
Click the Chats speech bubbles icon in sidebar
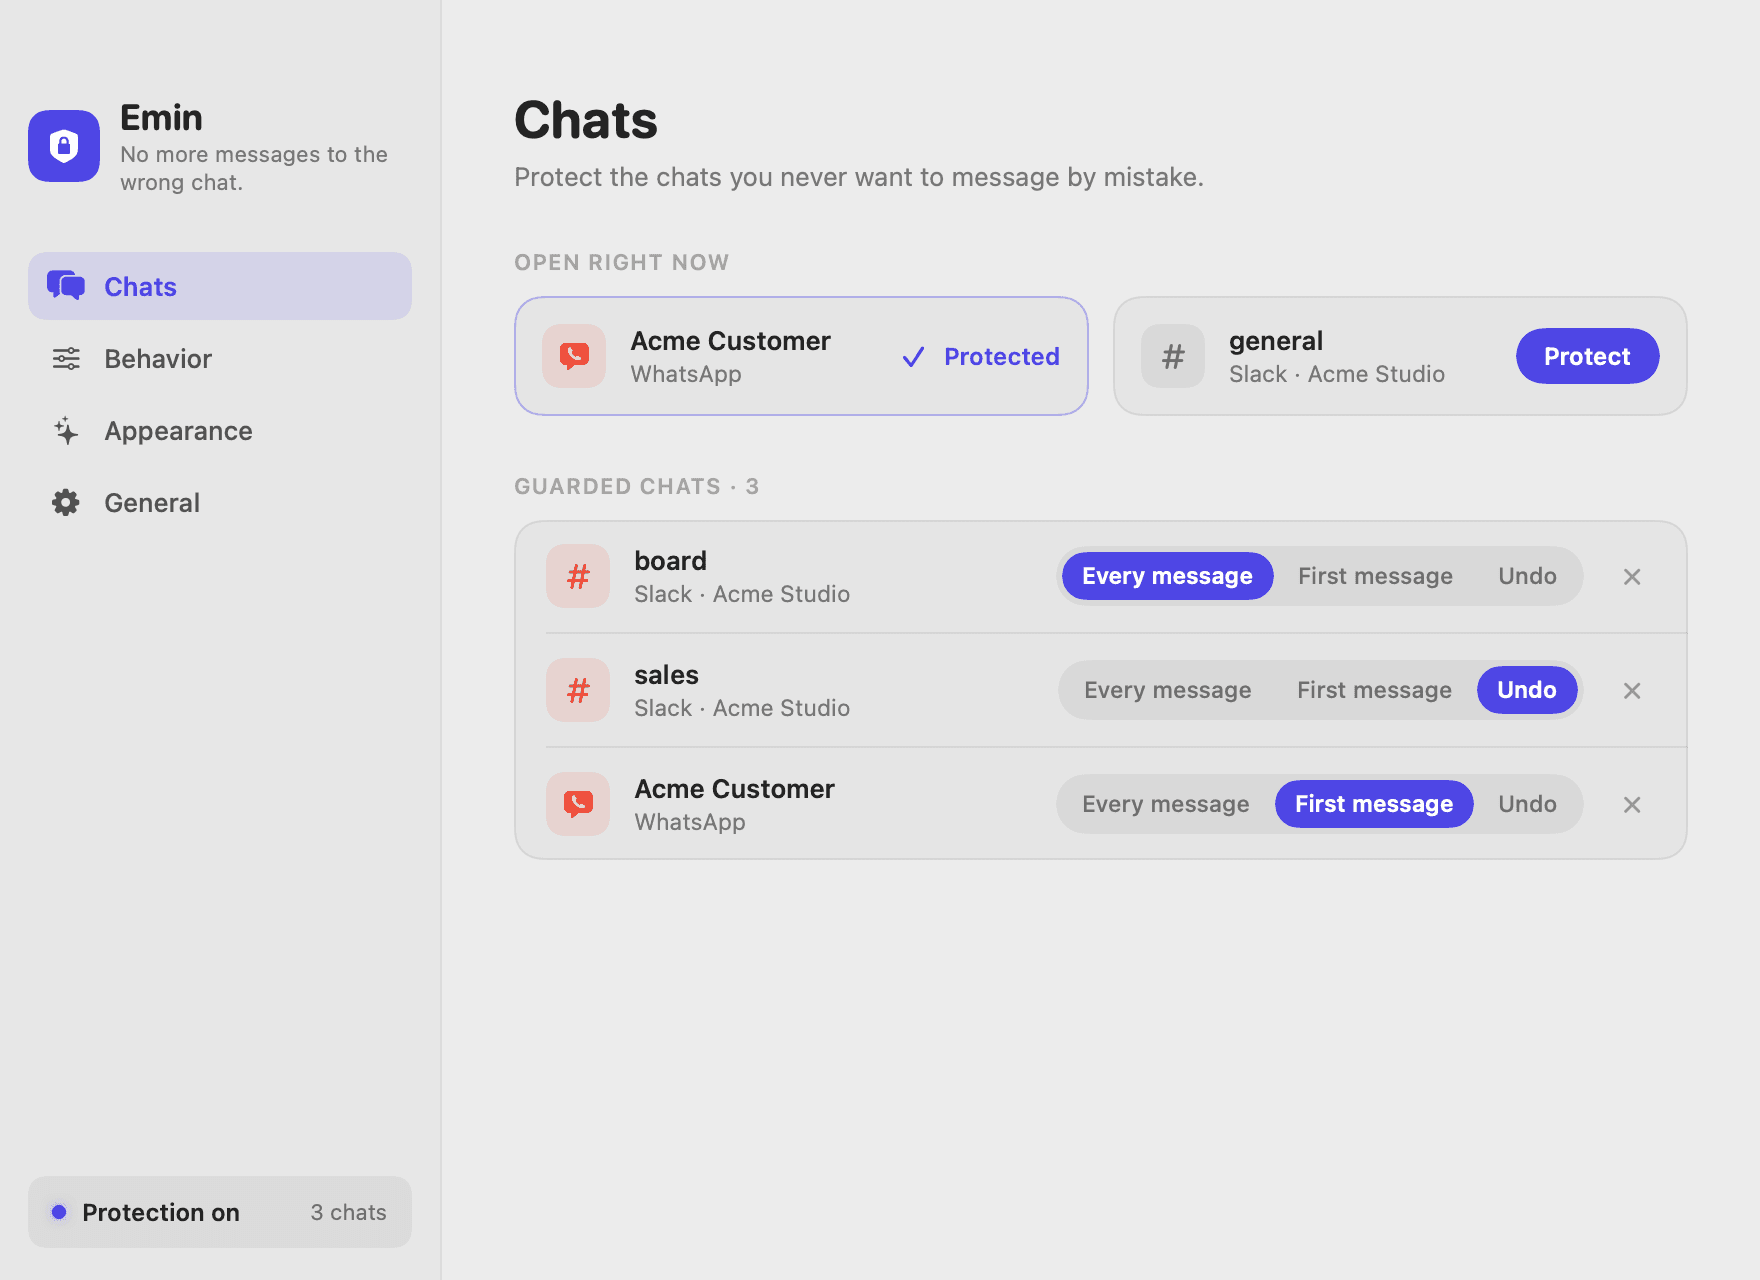66,286
